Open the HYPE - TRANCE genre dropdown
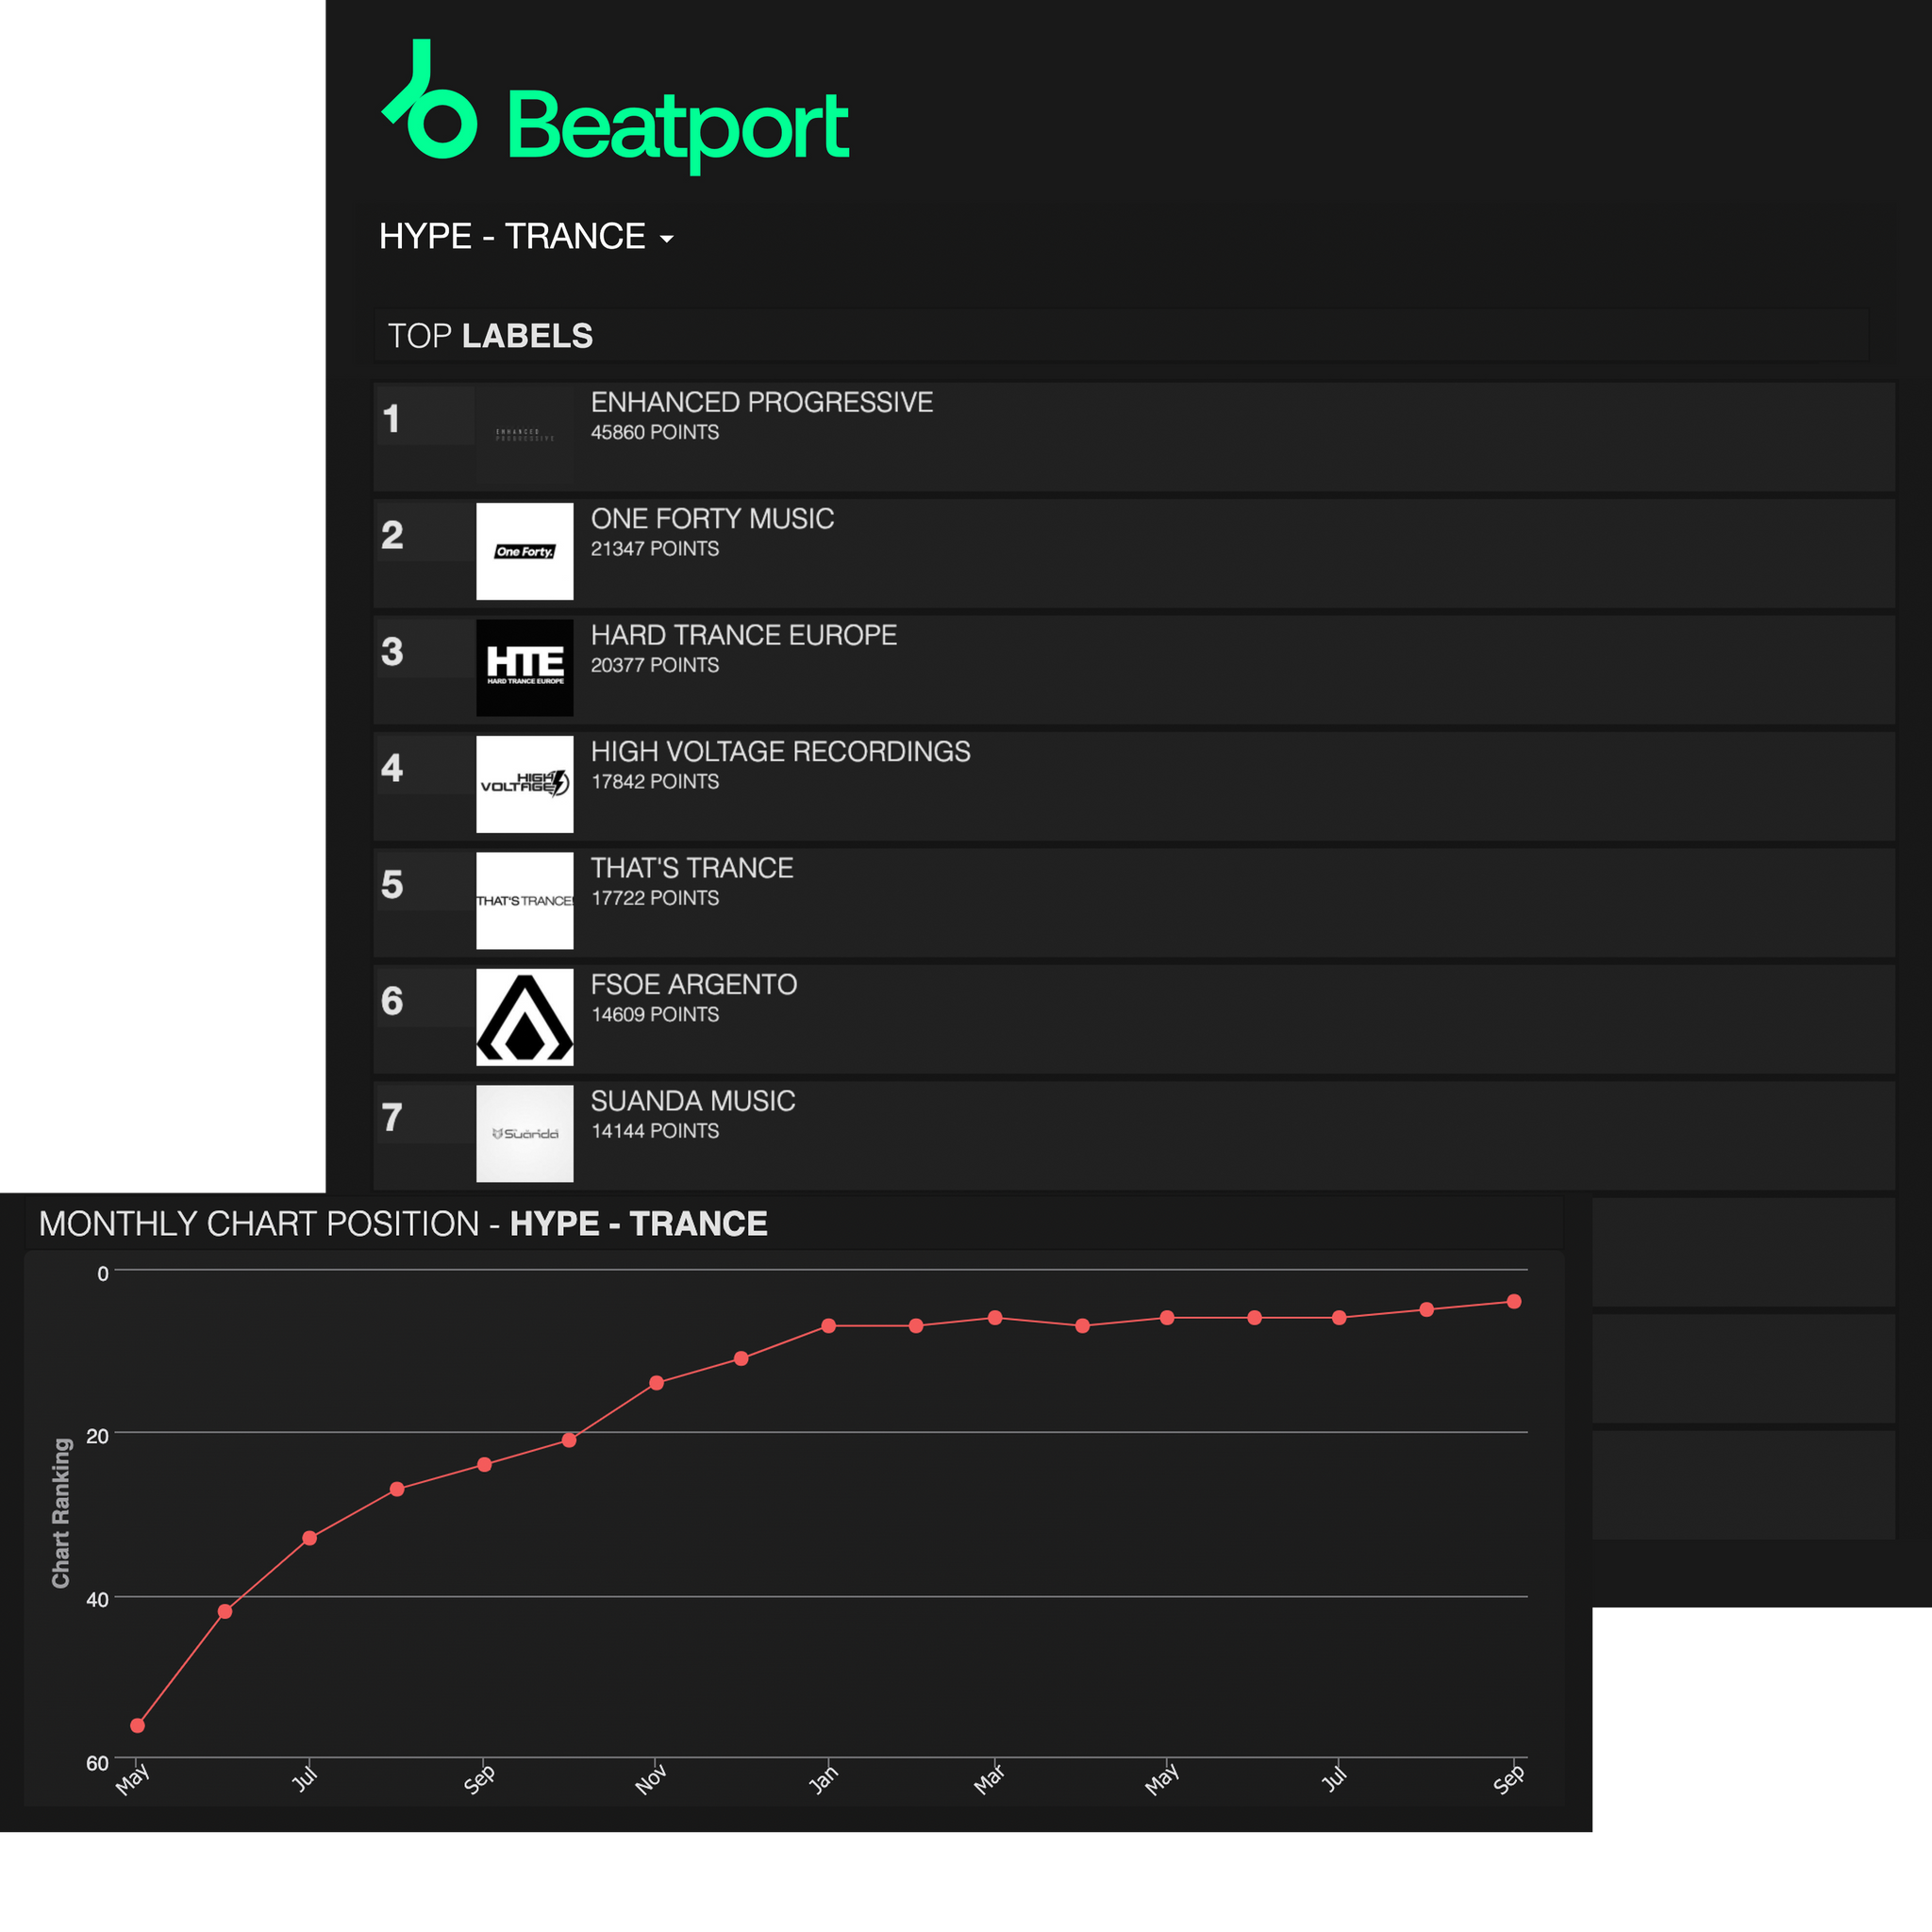Viewport: 1932px width, 1932px height. pos(526,236)
